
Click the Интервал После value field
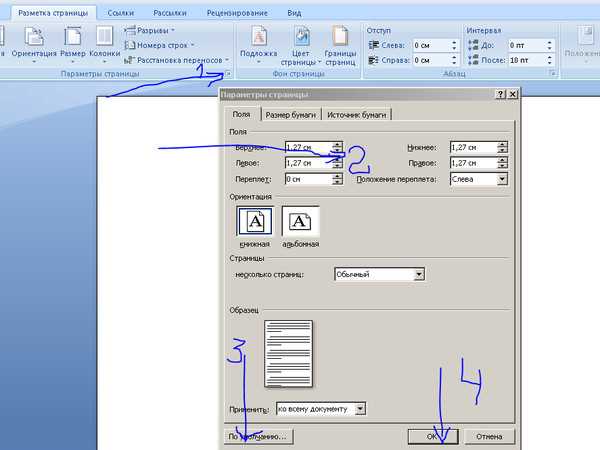[x=527, y=60]
